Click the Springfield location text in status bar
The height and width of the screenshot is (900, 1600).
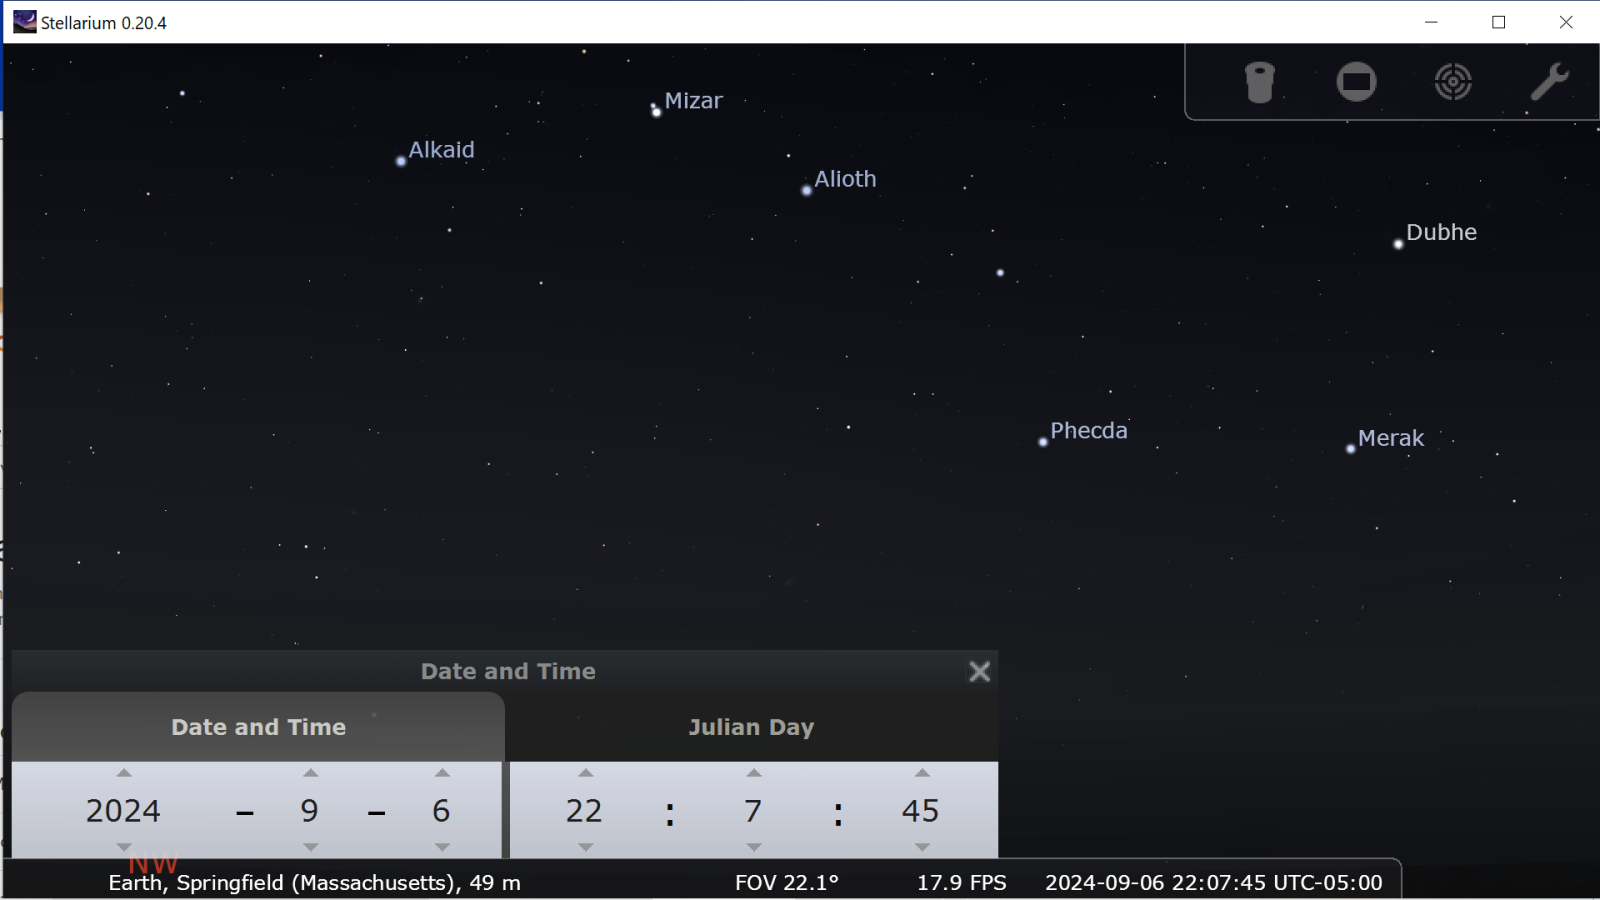coord(314,883)
